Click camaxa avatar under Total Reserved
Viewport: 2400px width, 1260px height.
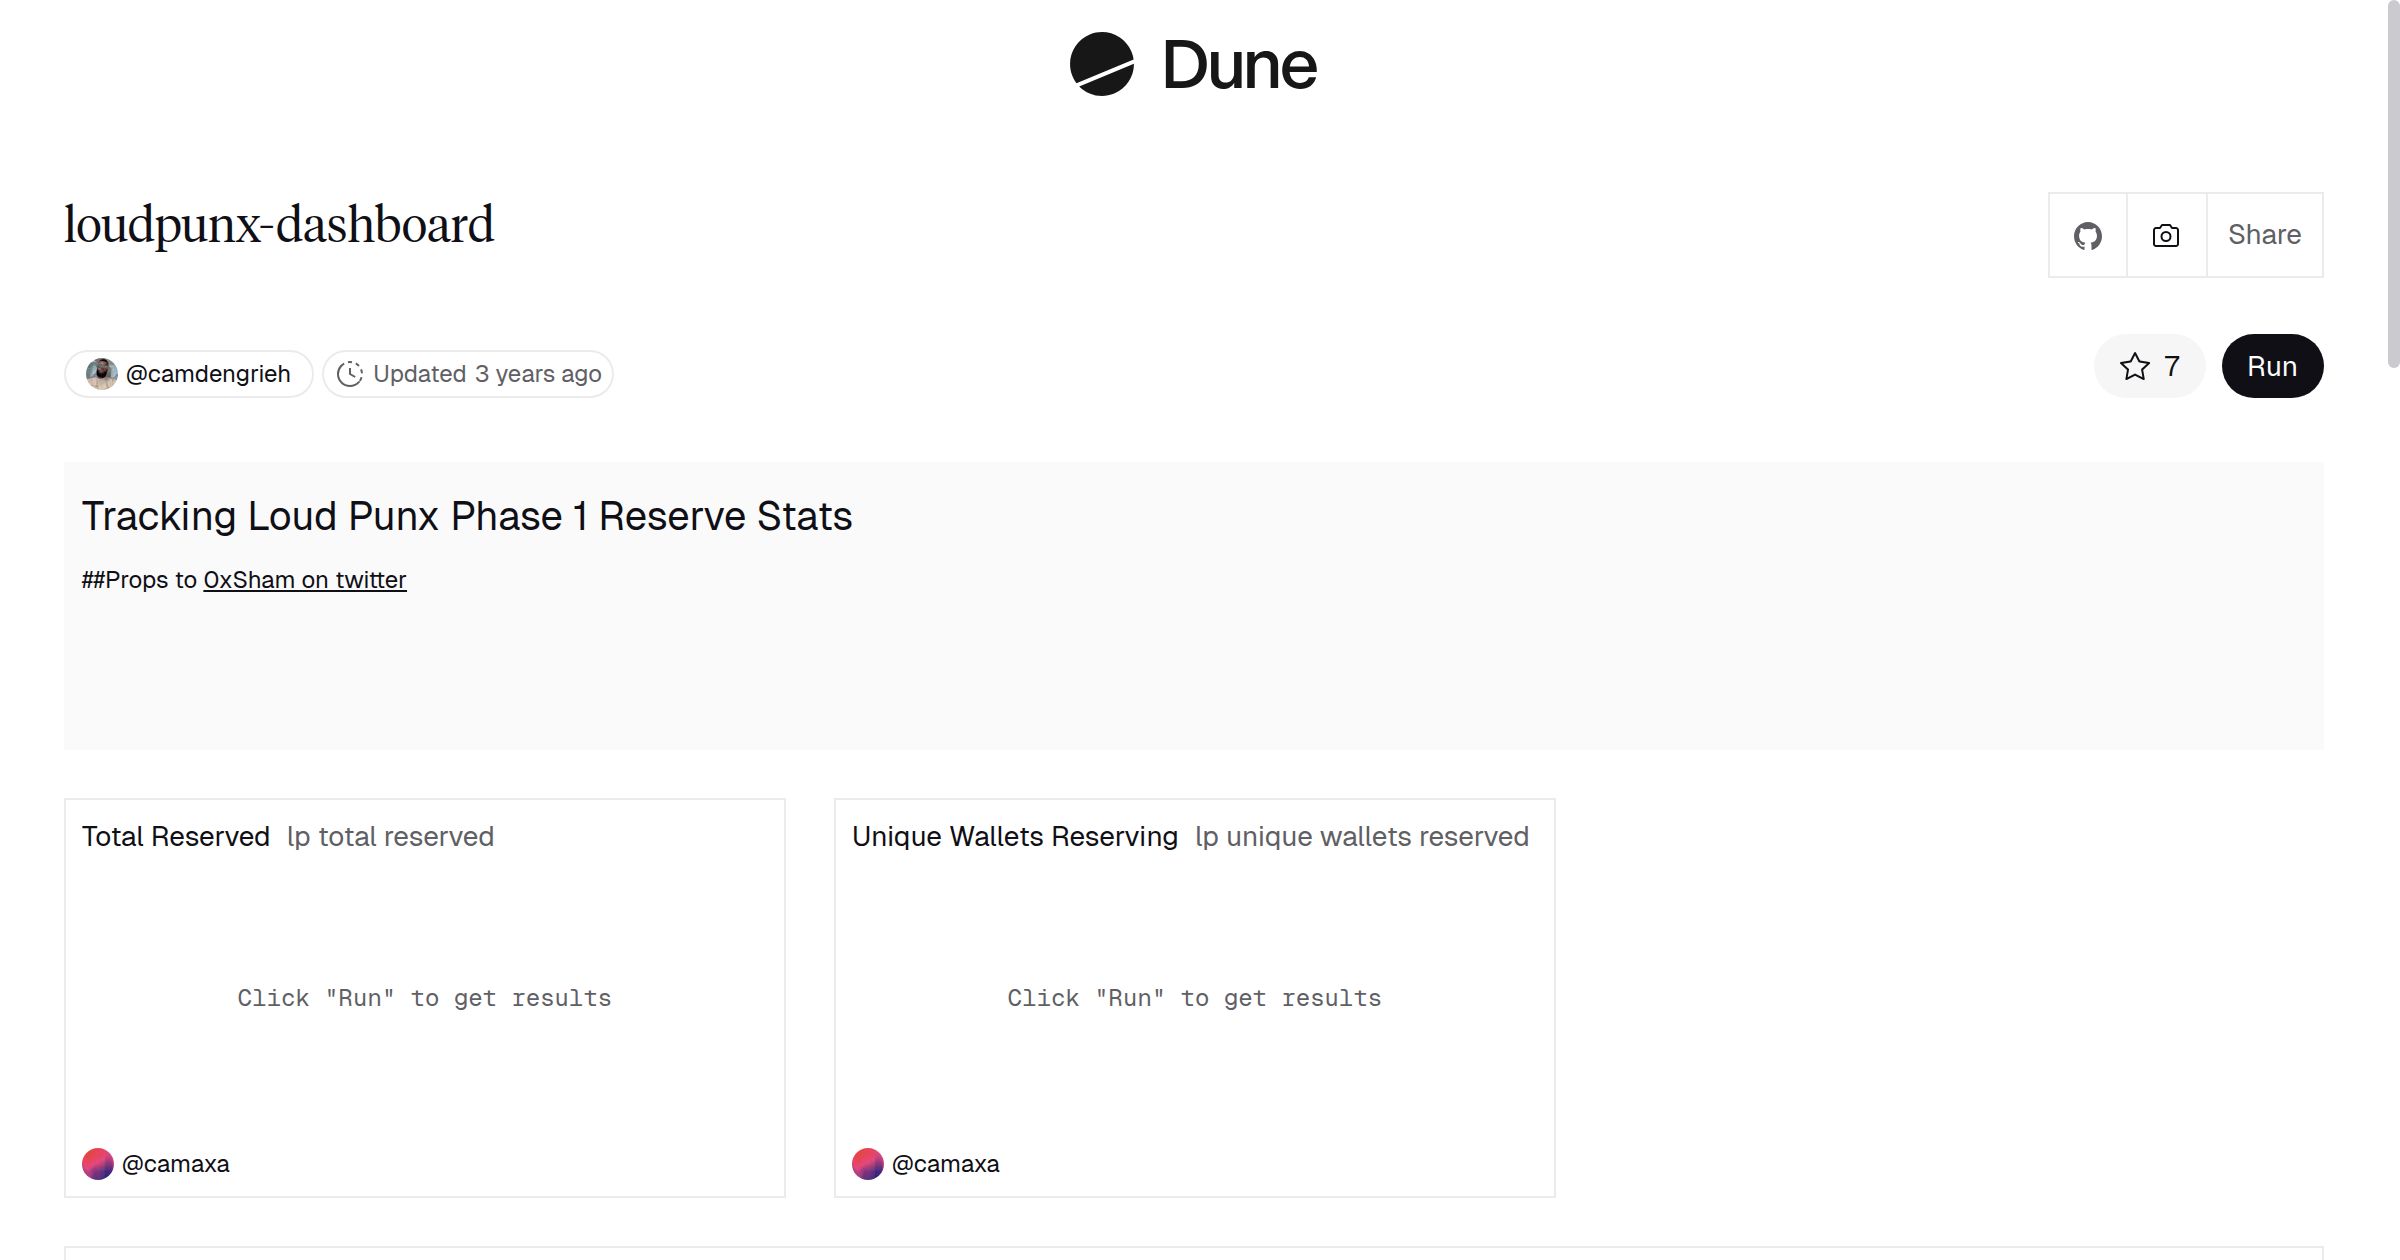tap(97, 1164)
